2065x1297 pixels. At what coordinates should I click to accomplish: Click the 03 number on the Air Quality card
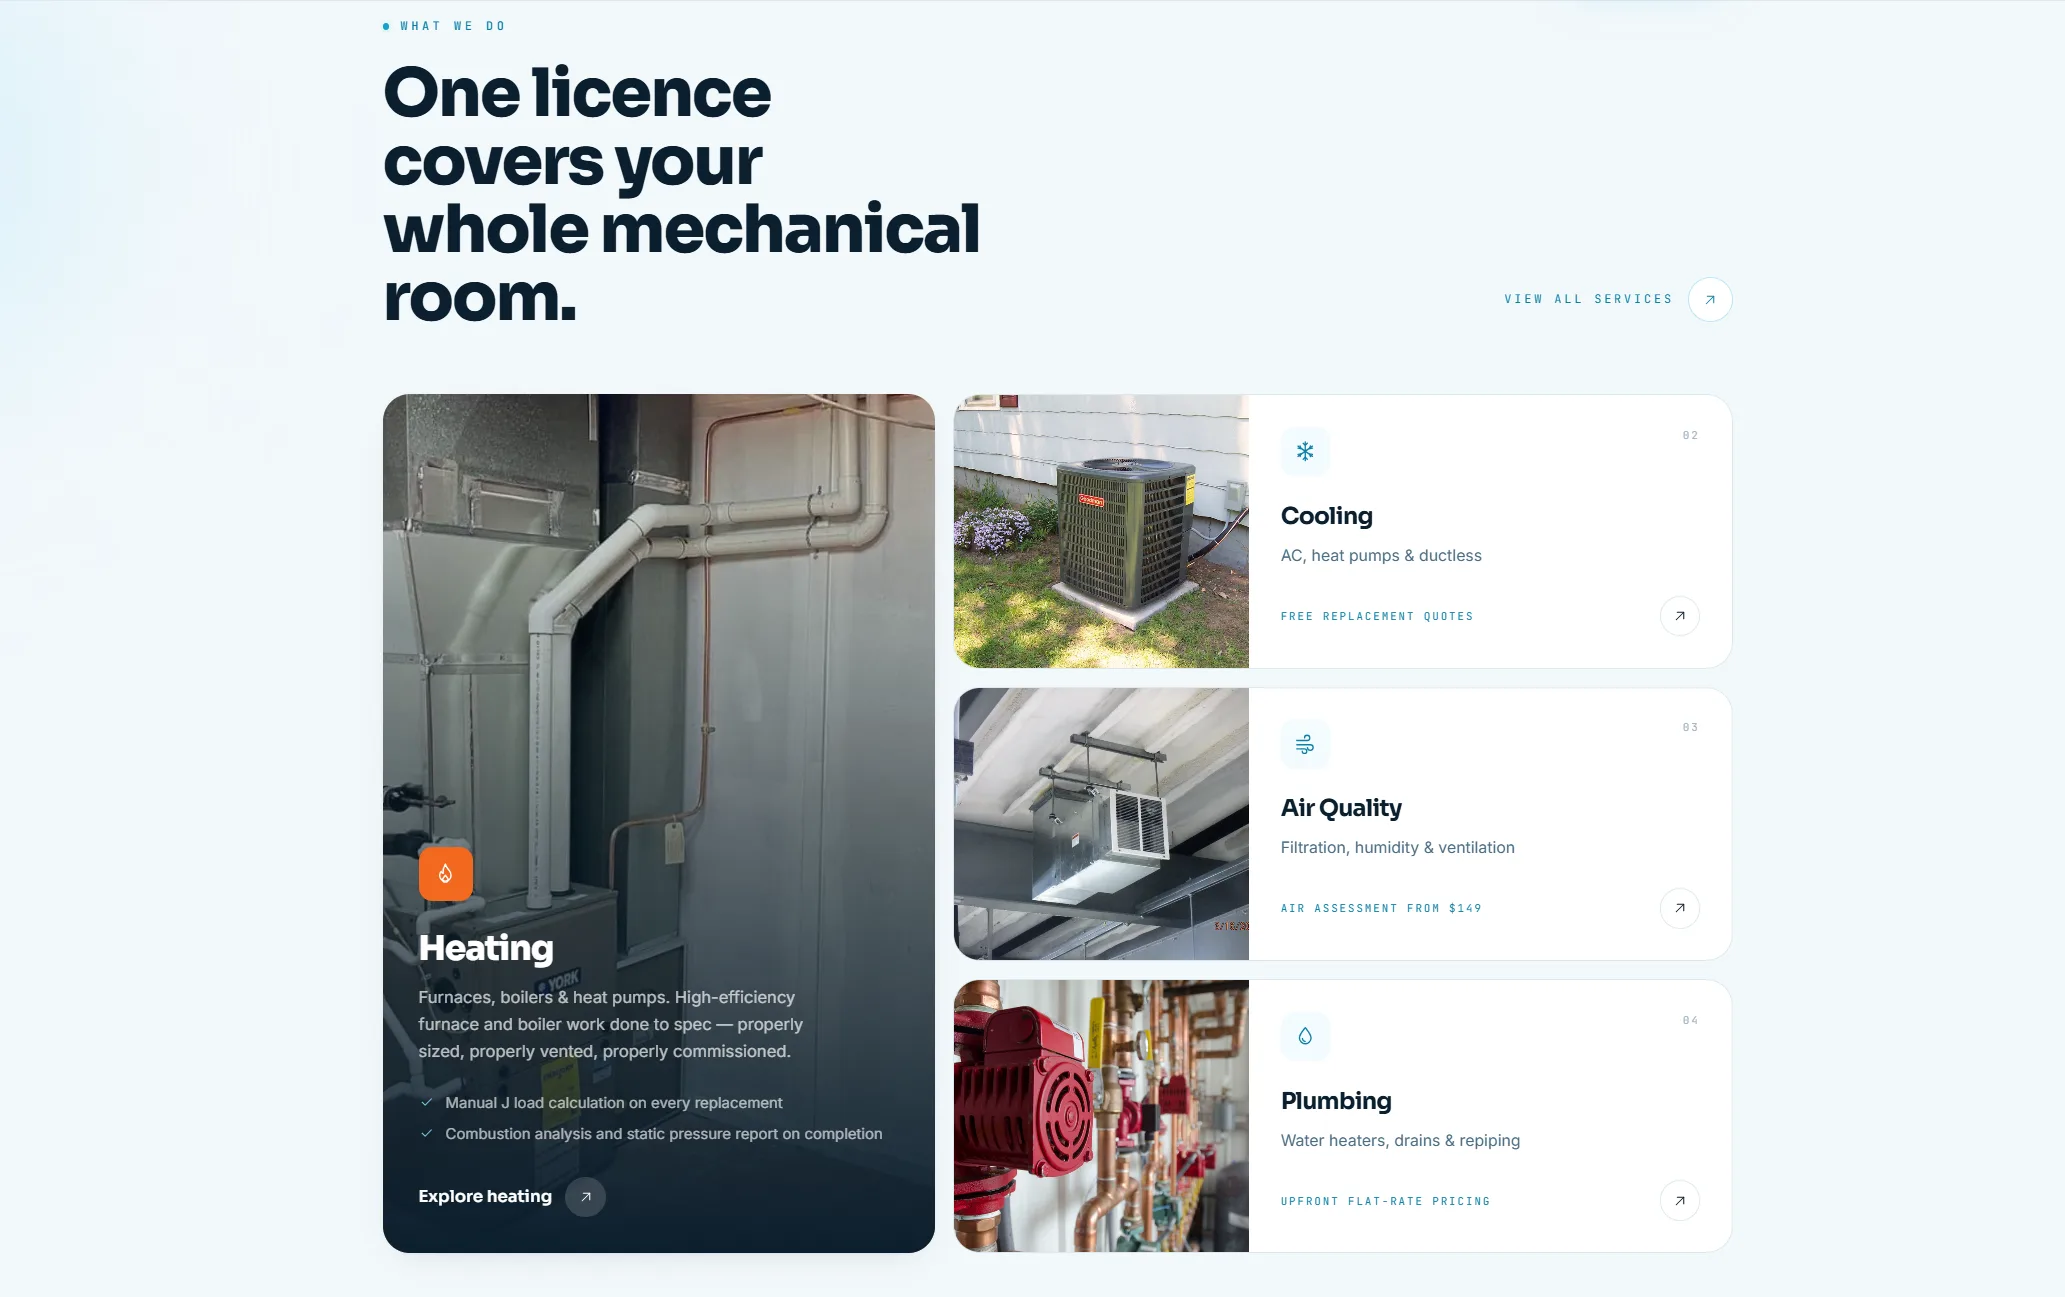pyautogui.click(x=1690, y=727)
